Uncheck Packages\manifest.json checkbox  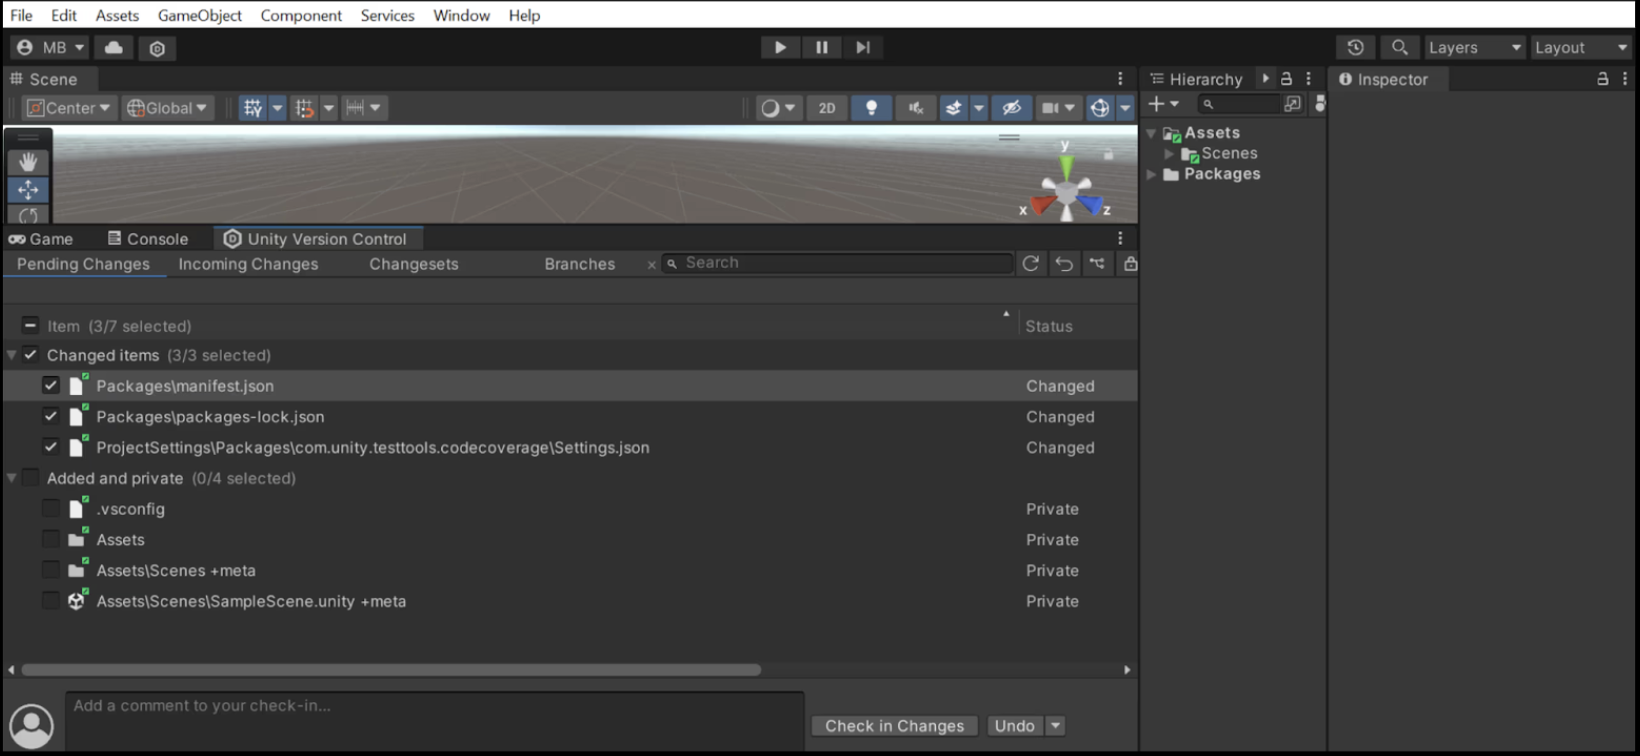point(51,386)
